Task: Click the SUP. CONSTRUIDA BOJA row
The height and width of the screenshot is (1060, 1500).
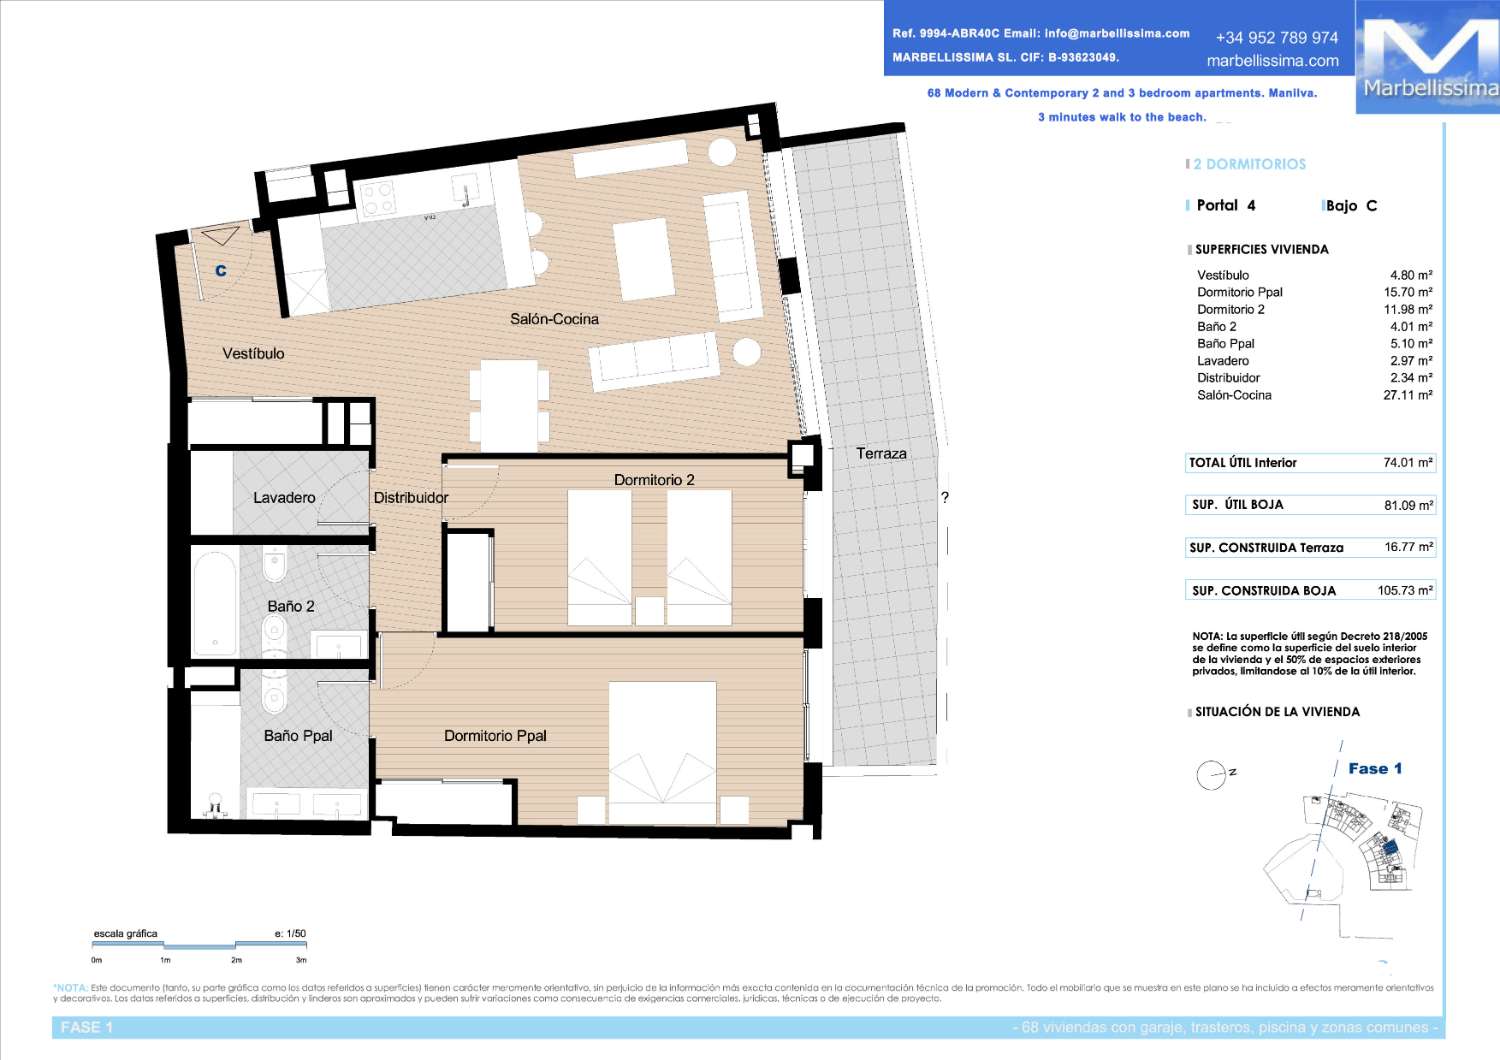Action: click(1311, 590)
